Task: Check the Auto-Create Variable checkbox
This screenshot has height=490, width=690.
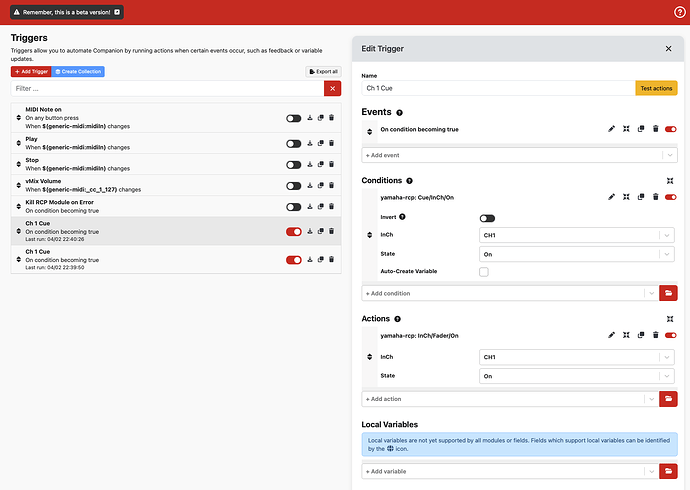Action: click(x=484, y=272)
